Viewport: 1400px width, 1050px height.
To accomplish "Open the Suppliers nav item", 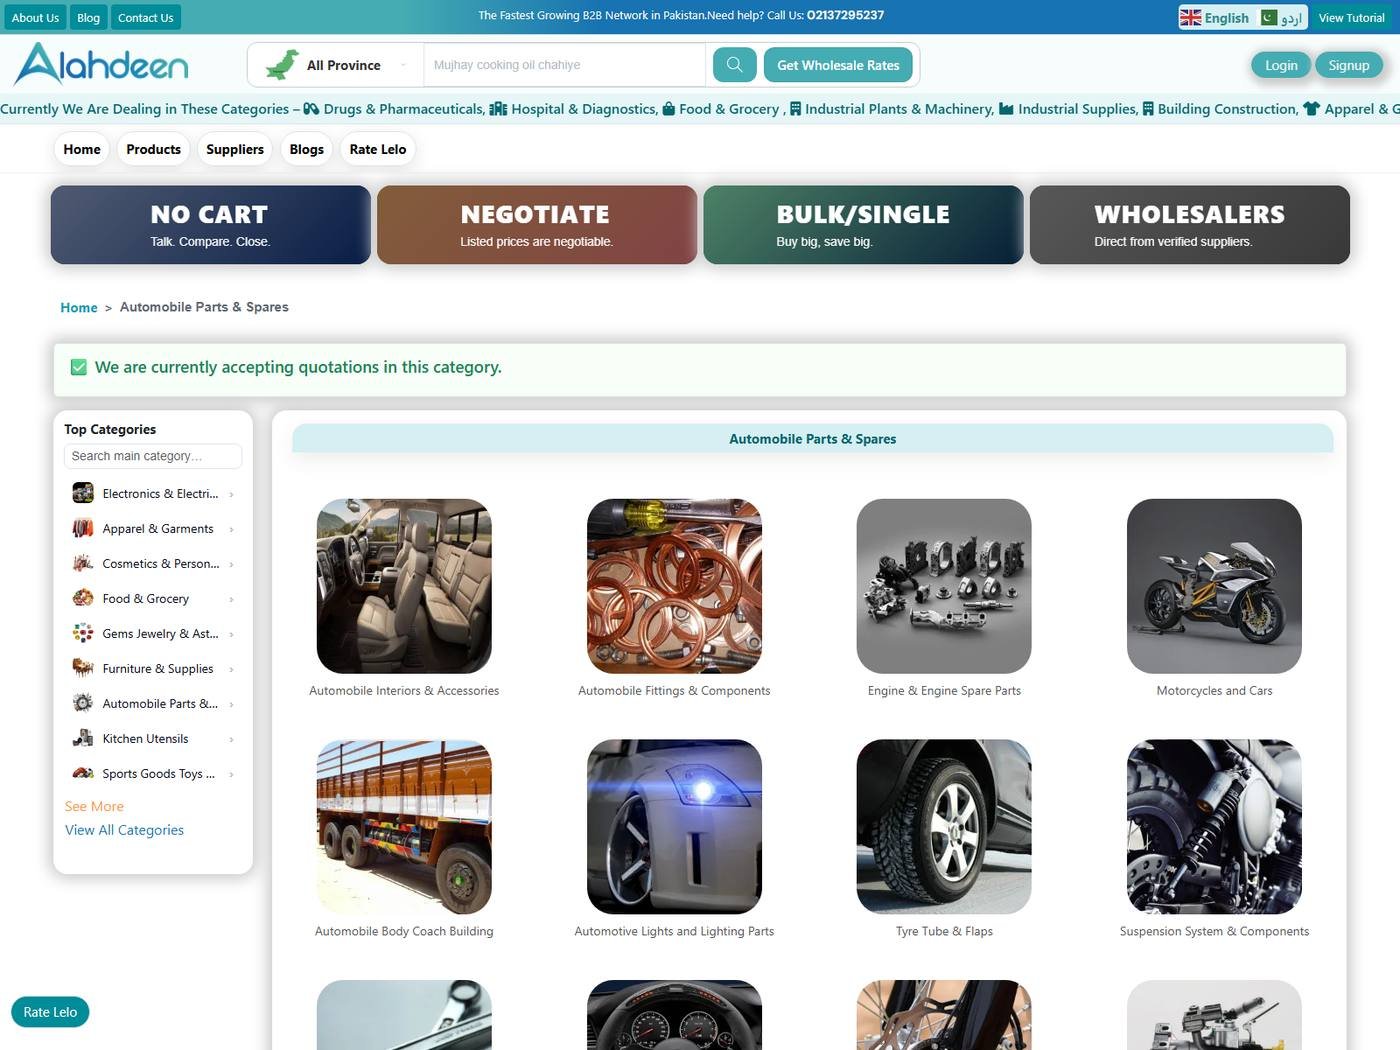I will pyautogui.click(x=235, y=149).
